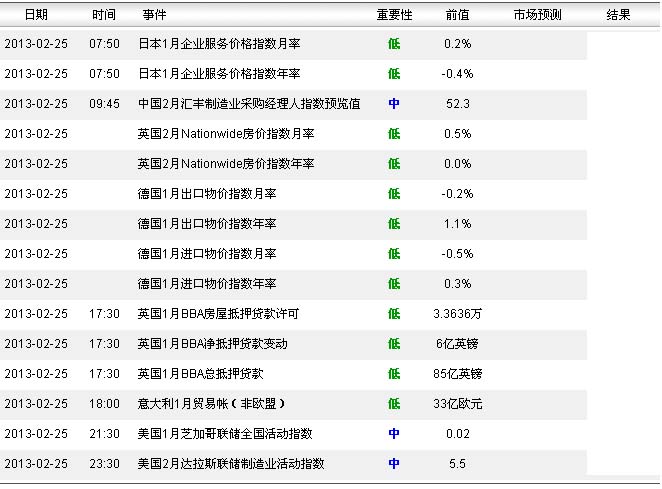
Task: Click the 07:50 time in 日本1月企业服务价格指数月率 row
Action: pyautogui.click(x=104, y=44)
